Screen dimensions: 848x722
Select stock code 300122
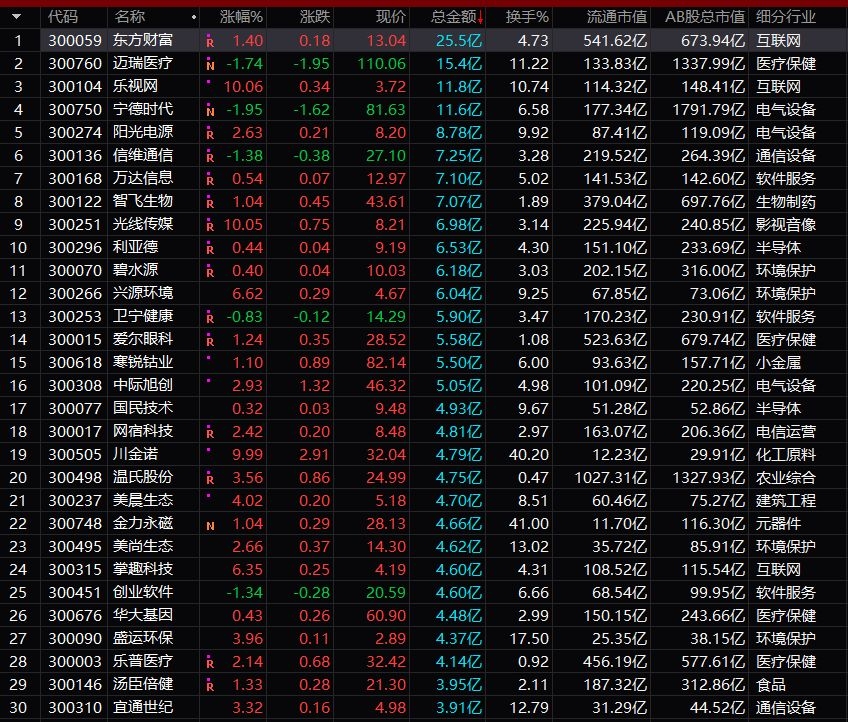tap(75, 202)
